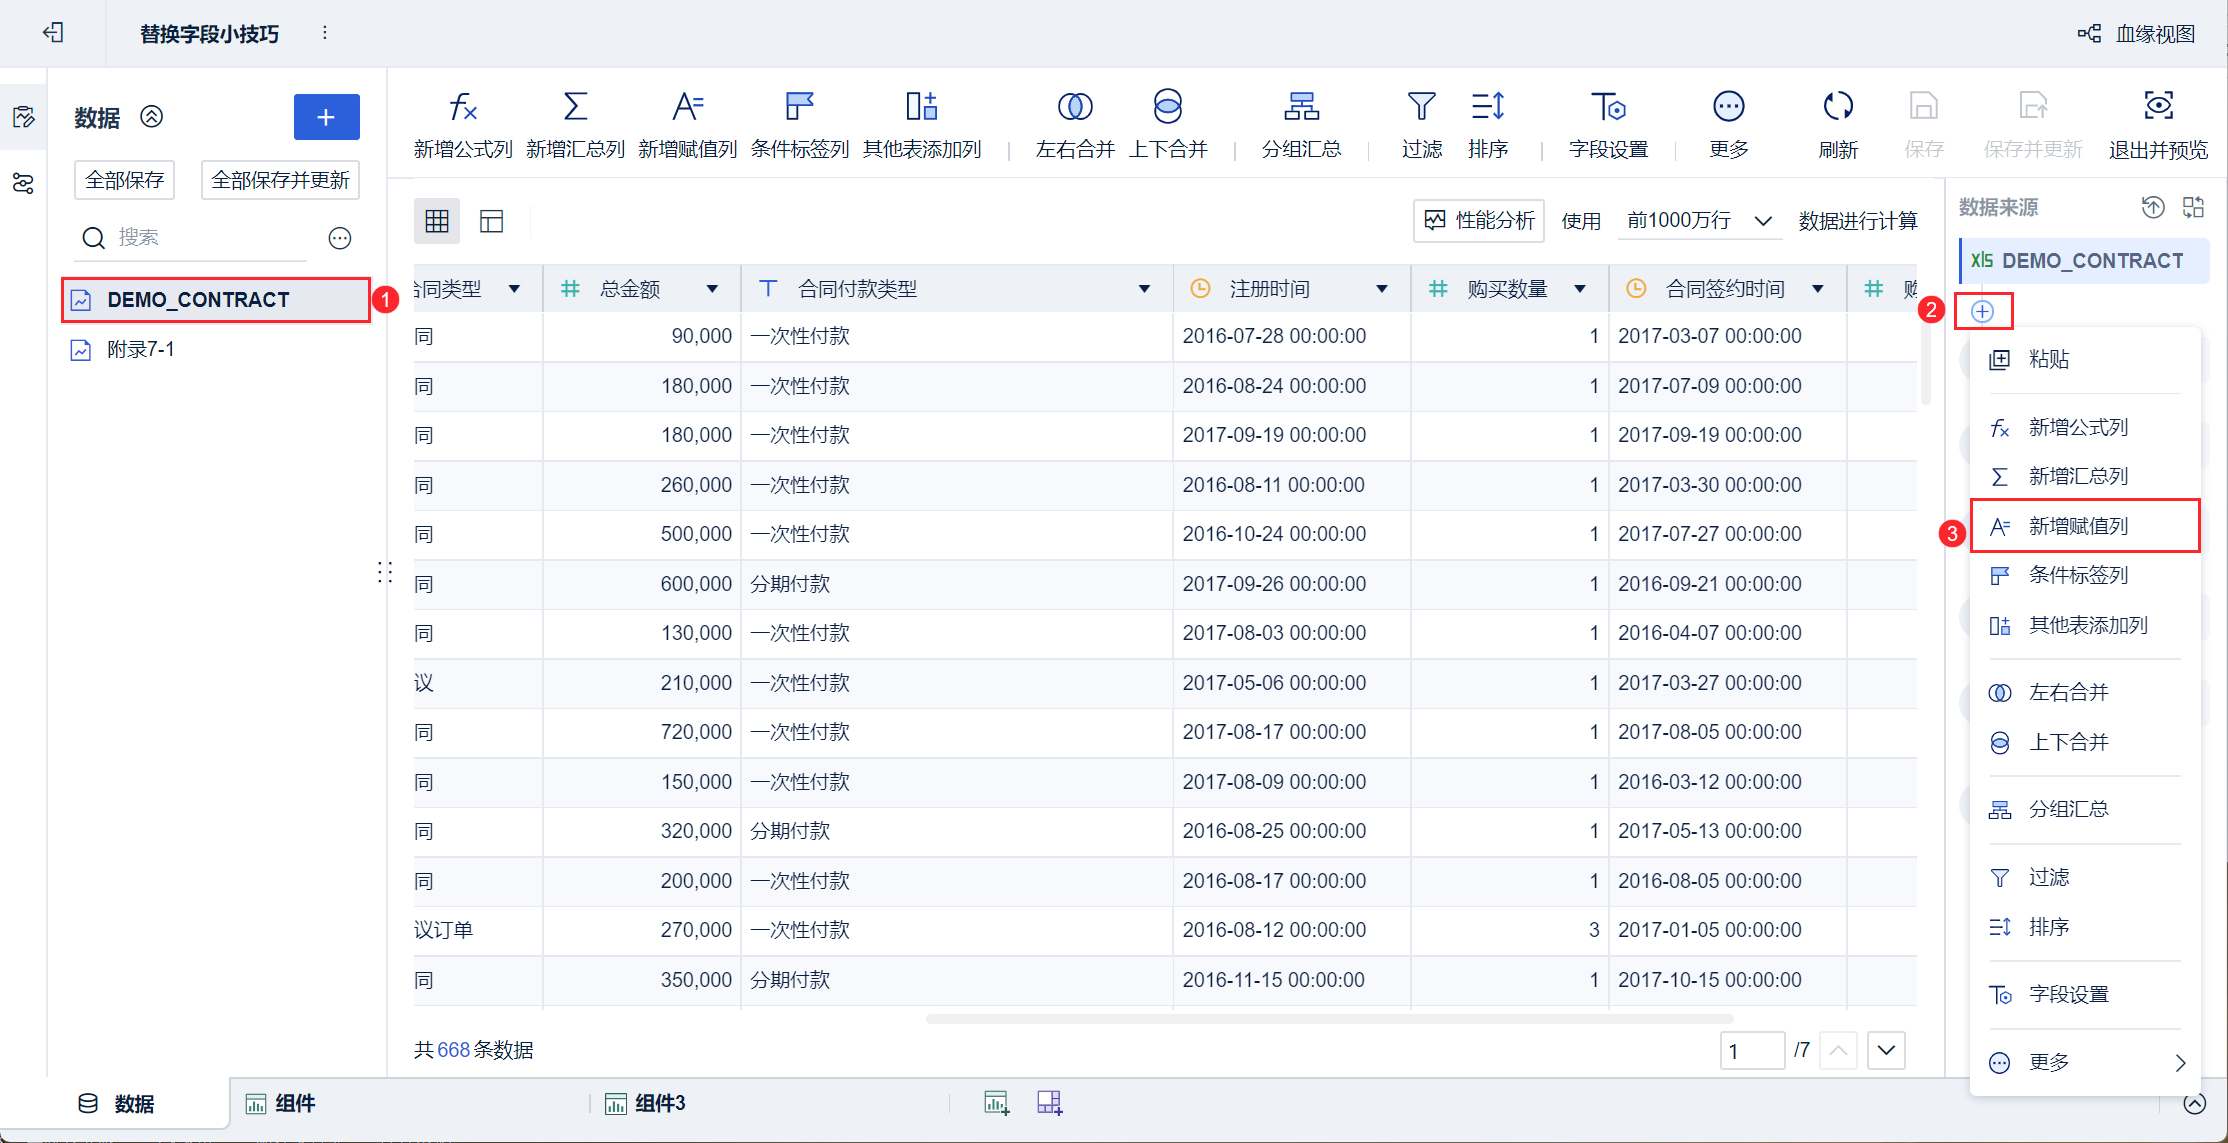
Task: Click the 性能分析 button
Action: click(x=1479, y=221)
